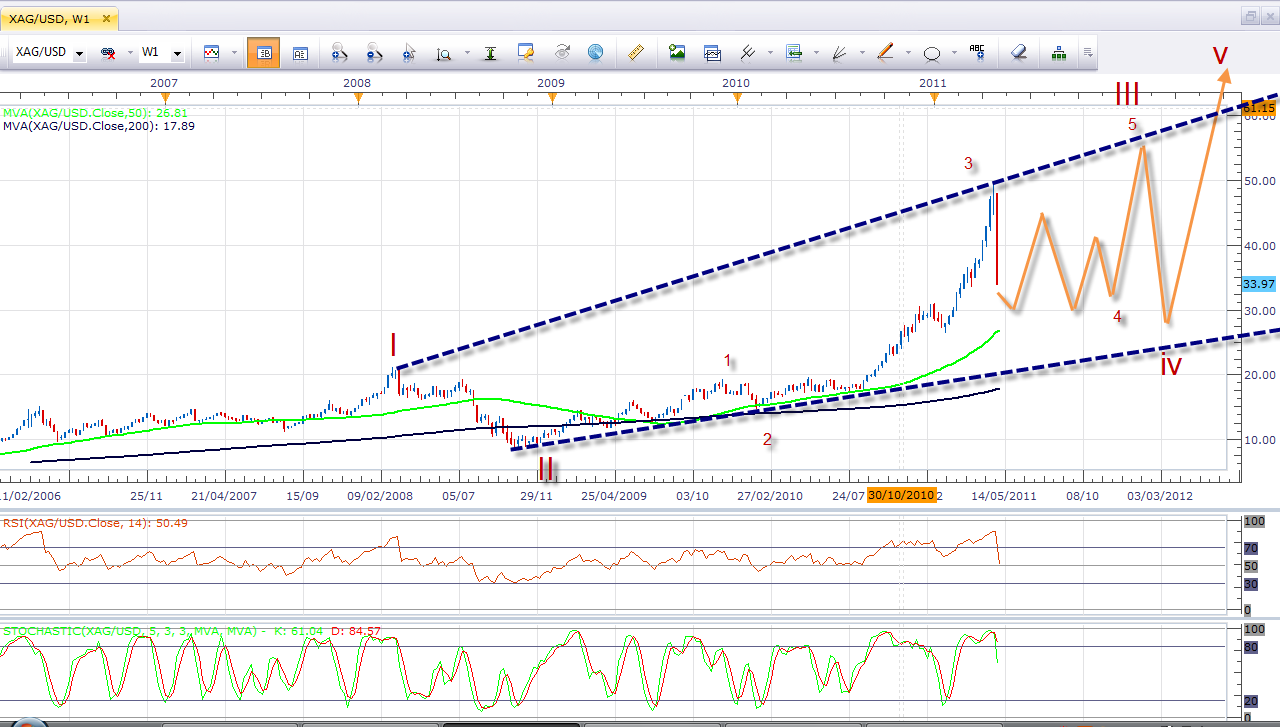Open the W1 timeframe dropdown
This screenshot has height=727, width=1280.
[x=177, y=54]
